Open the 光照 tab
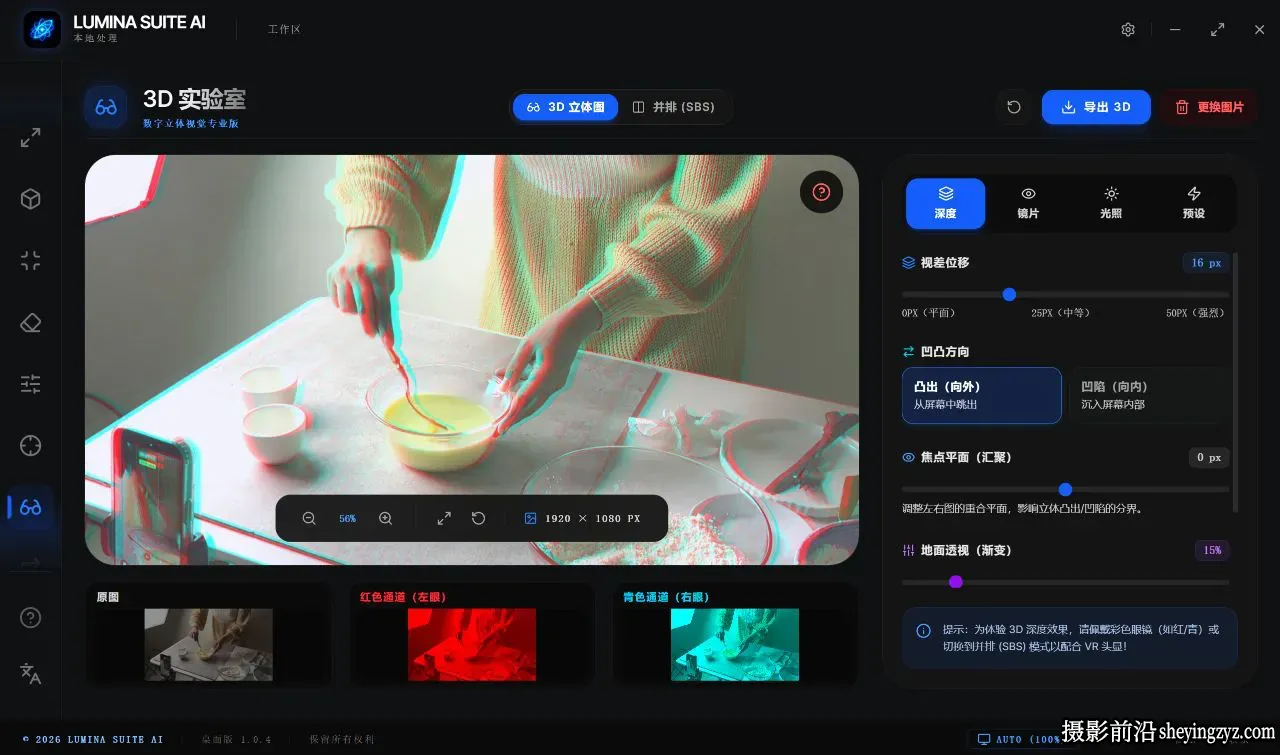 pyautogui.click(x=1111, y=203)
